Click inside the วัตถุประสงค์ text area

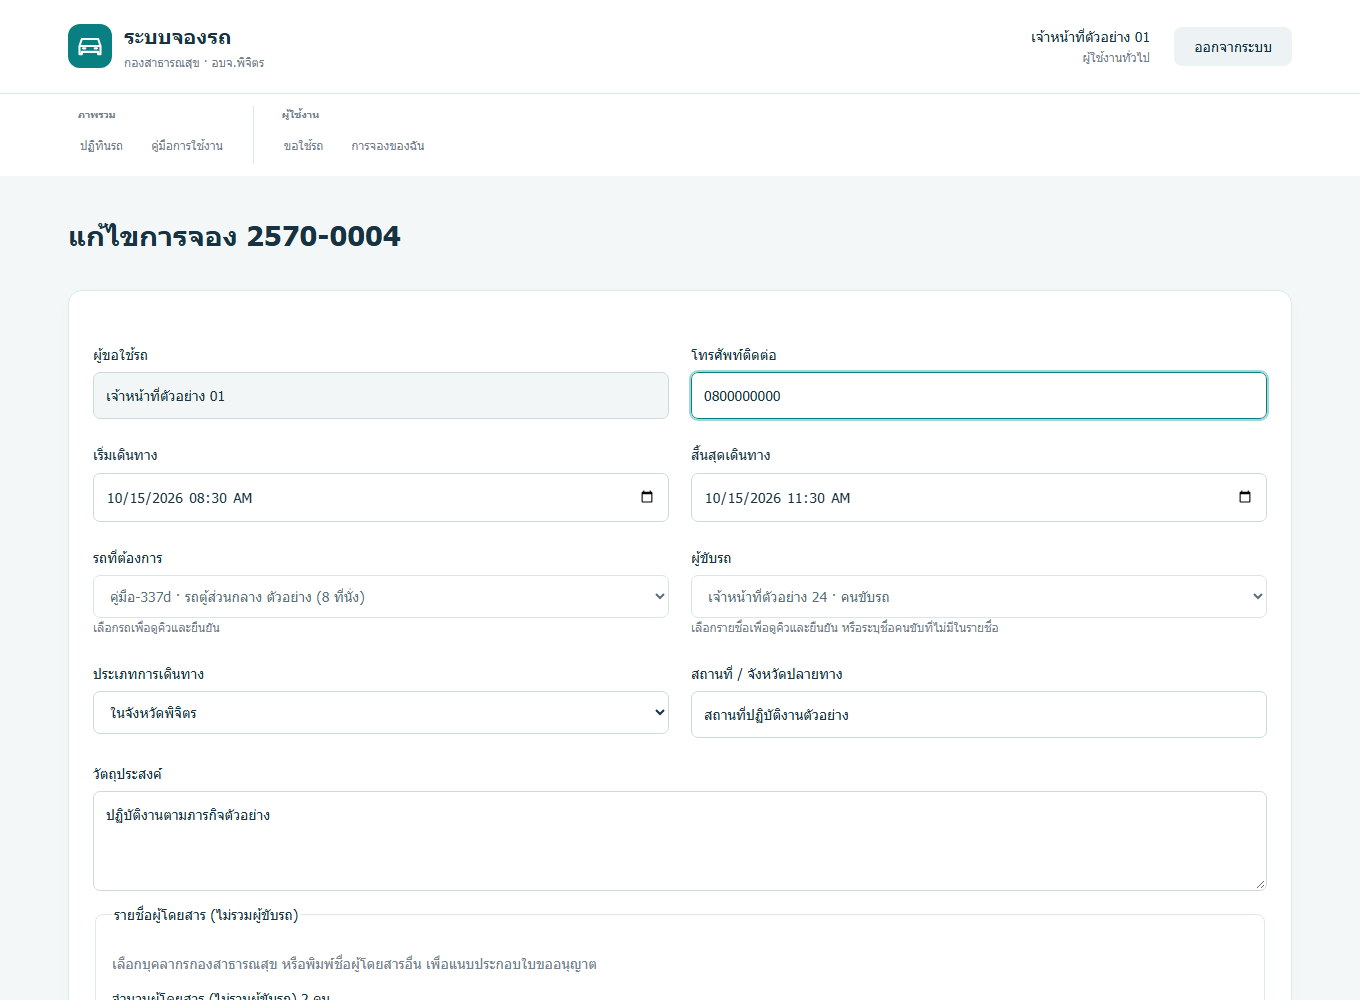pyautogui.click(x=680, y=841)
